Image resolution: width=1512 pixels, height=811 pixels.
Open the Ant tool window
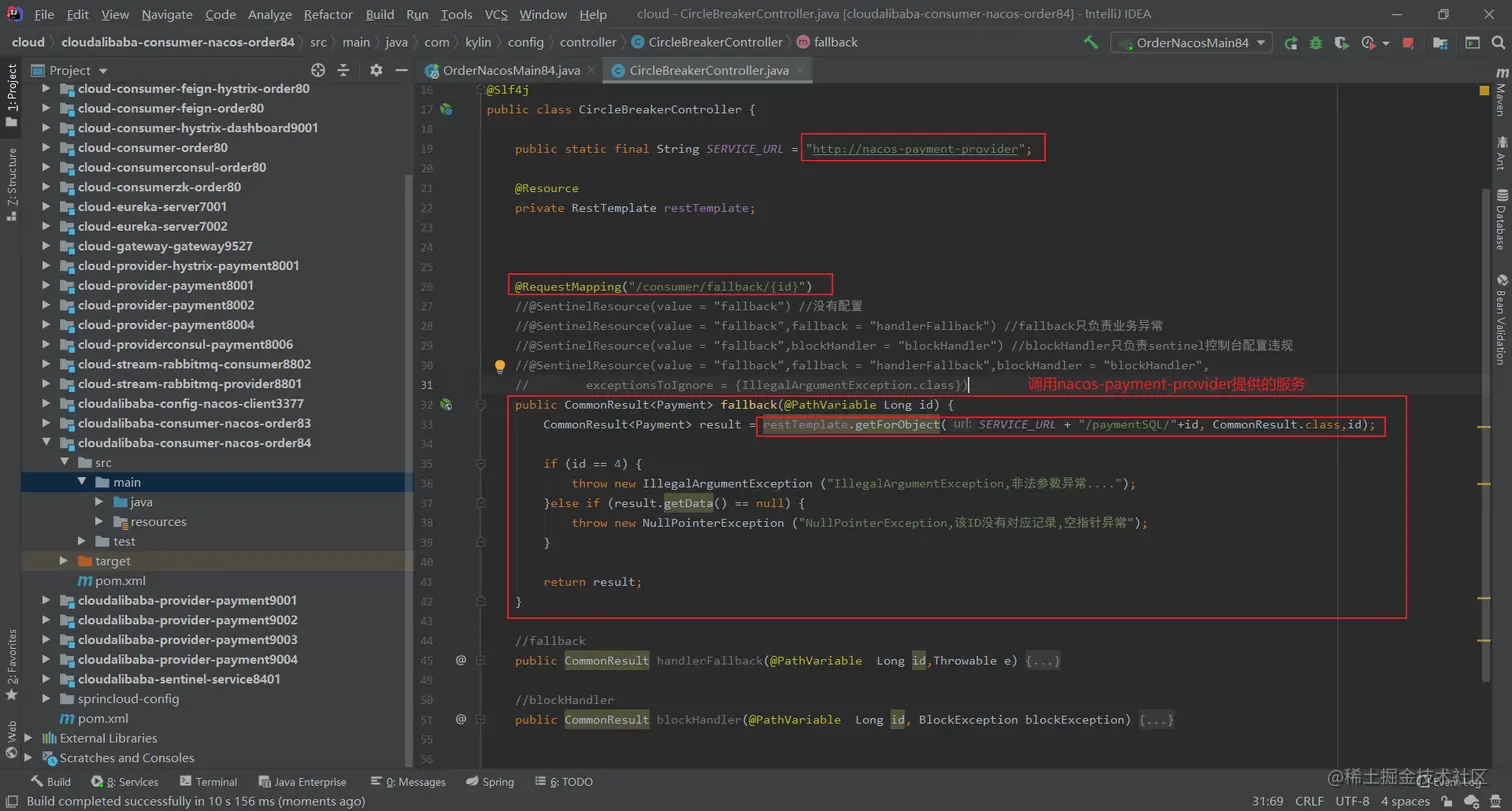click(1500, 154)
